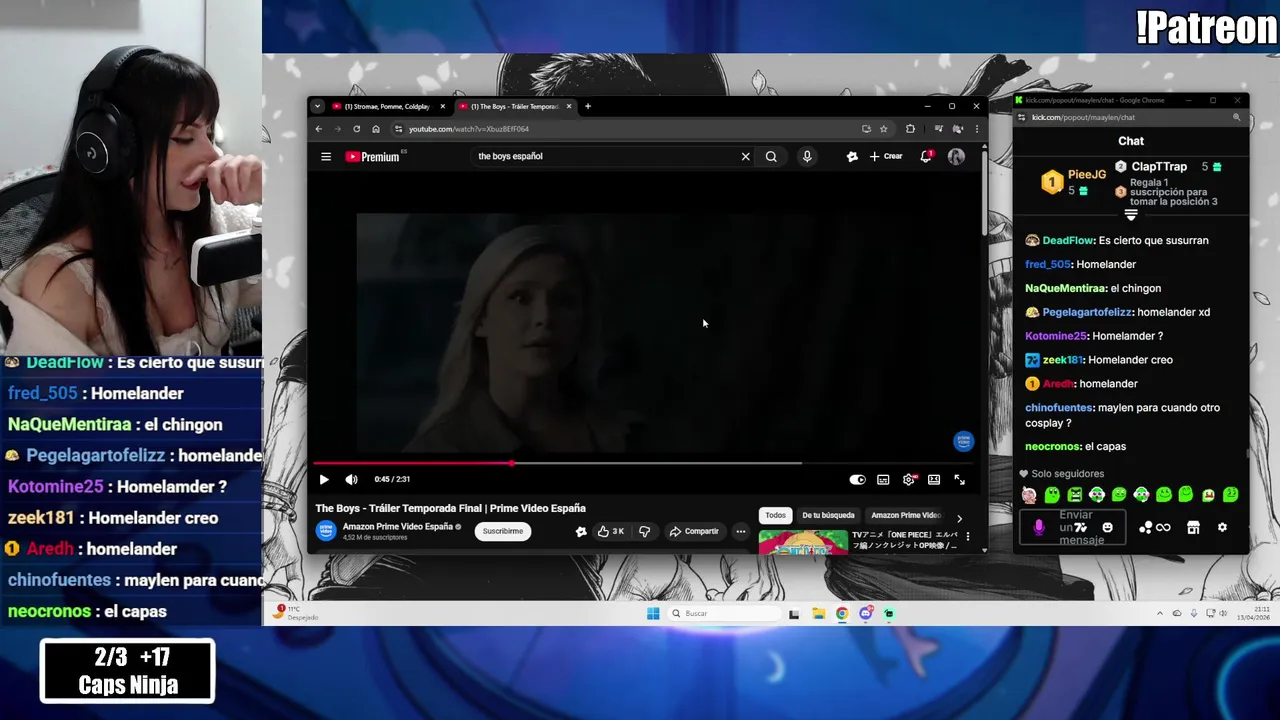Open a new Chrome tab
Viewport: 1280px width, 720px height.
pyautogui.click(x=588, y=106)
